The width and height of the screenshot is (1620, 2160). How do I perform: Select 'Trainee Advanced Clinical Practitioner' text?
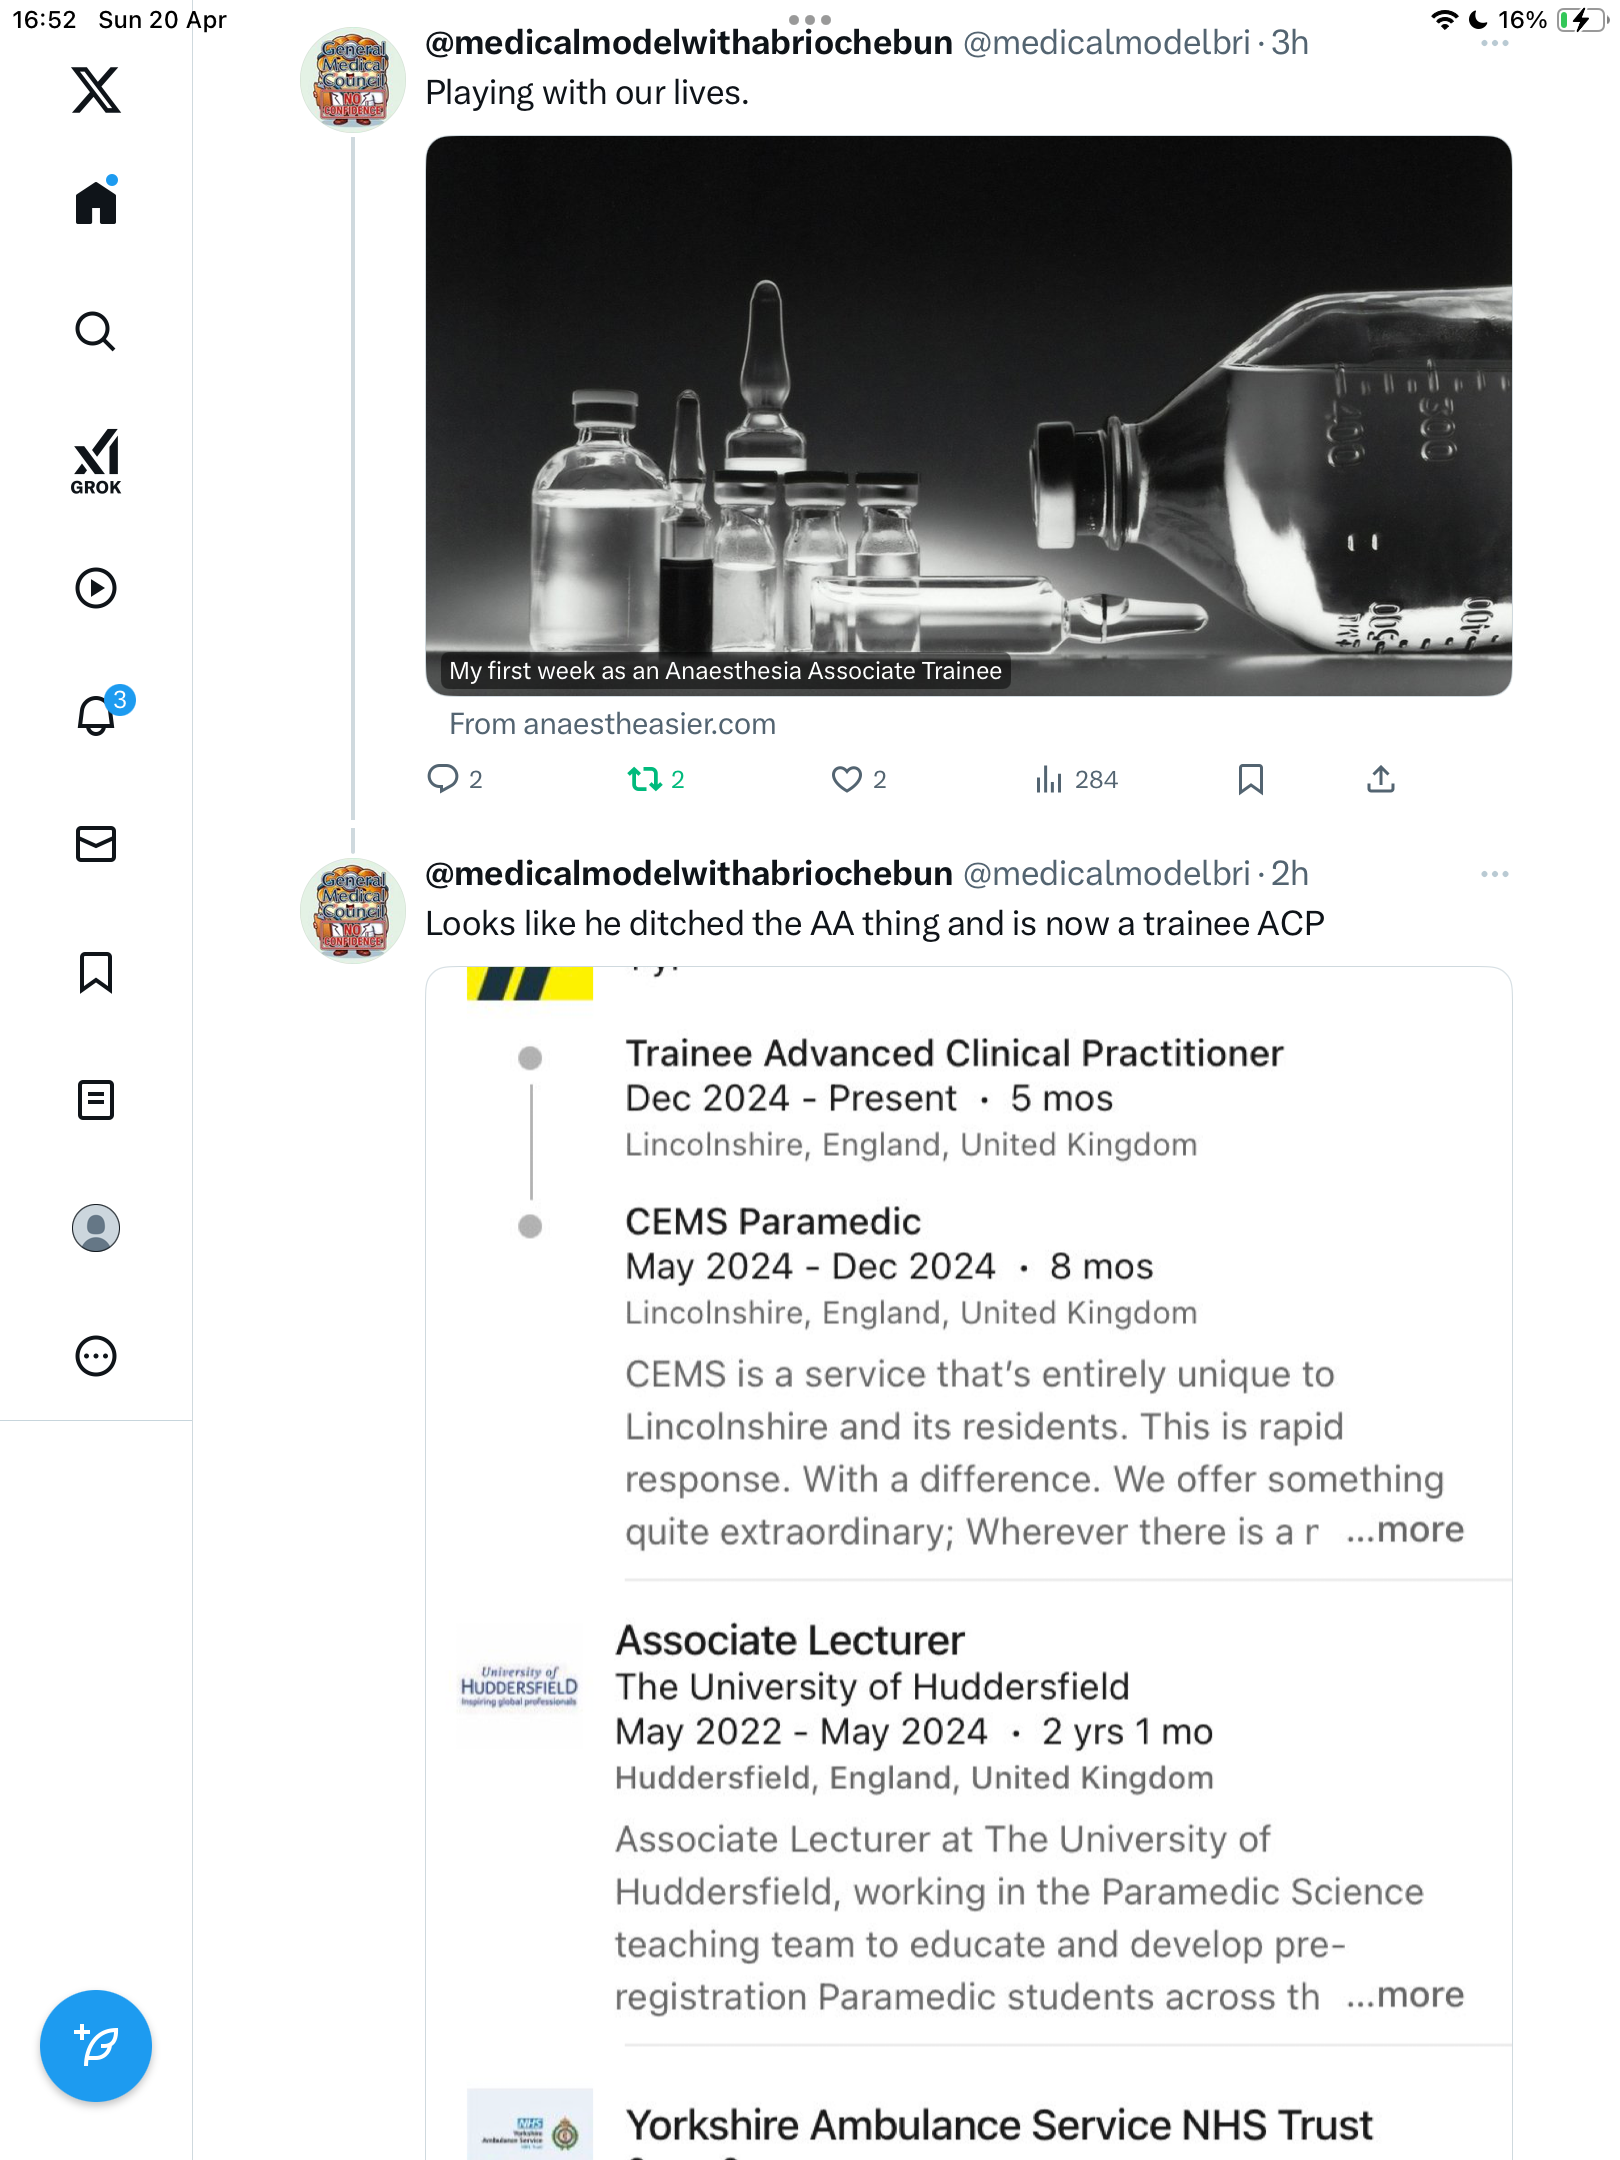954,1053
